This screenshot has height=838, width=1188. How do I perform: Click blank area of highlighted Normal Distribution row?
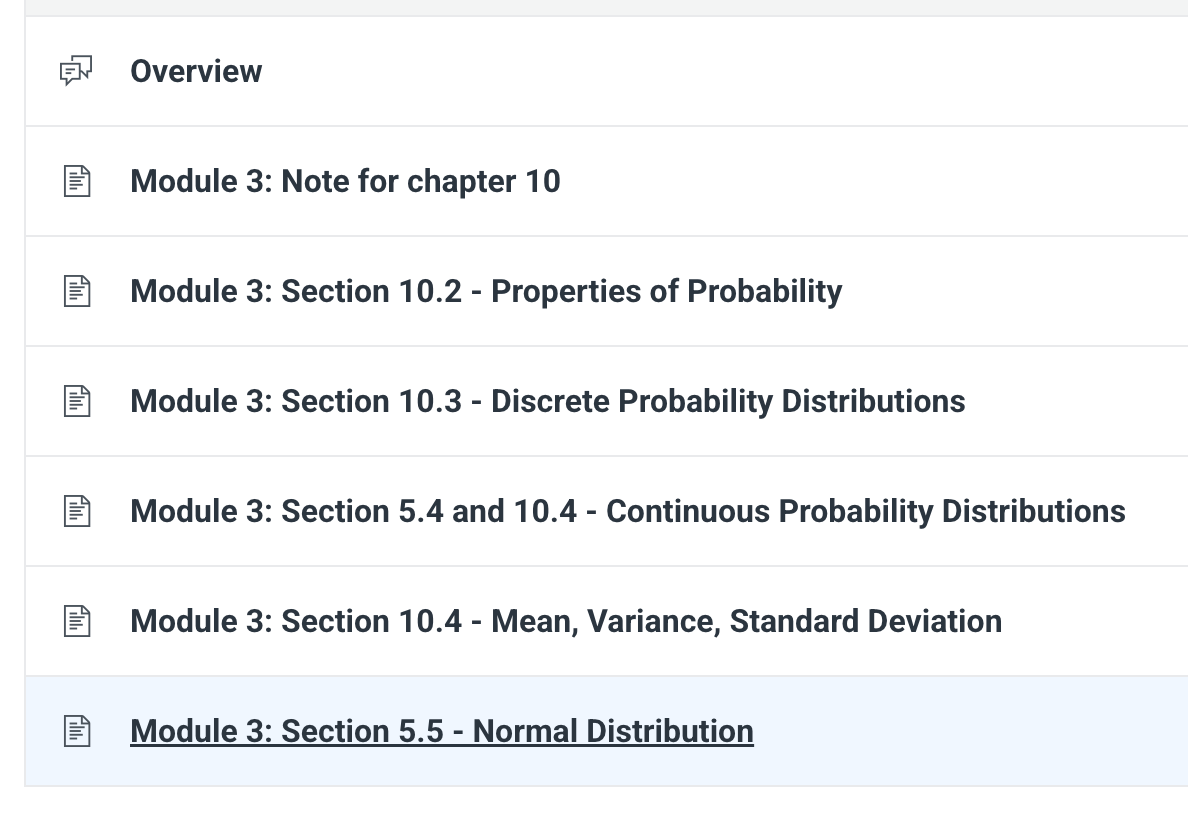pos(970,731)
